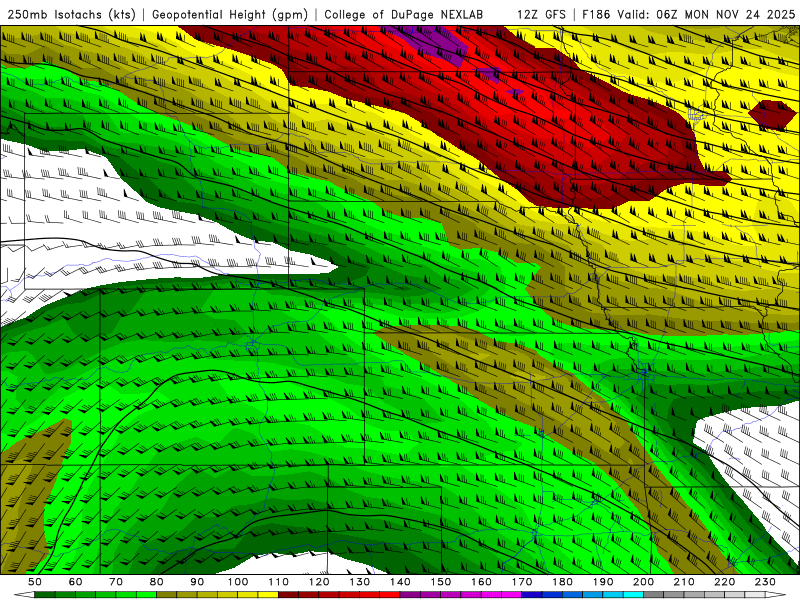The height and width of the screenshot is (600, 800).
Task: Click the cyan swatch left of 200
Action: pyautogui.click(x=633, y=595)
